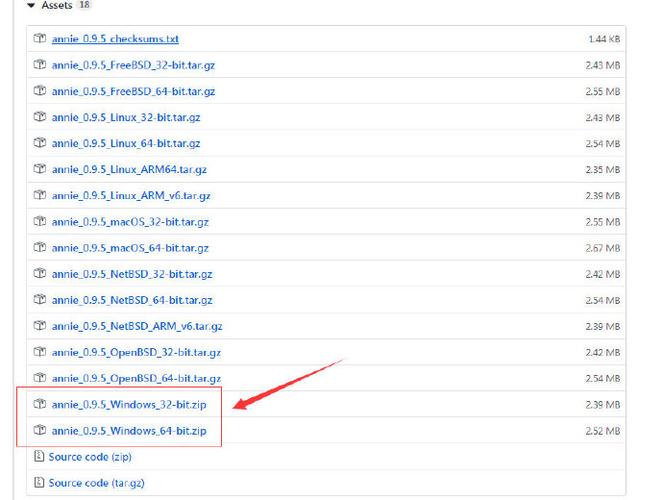
Task: Download annie_0.9.5_NetBSD_ARM_v6.tar.gz
Action: 137,326
